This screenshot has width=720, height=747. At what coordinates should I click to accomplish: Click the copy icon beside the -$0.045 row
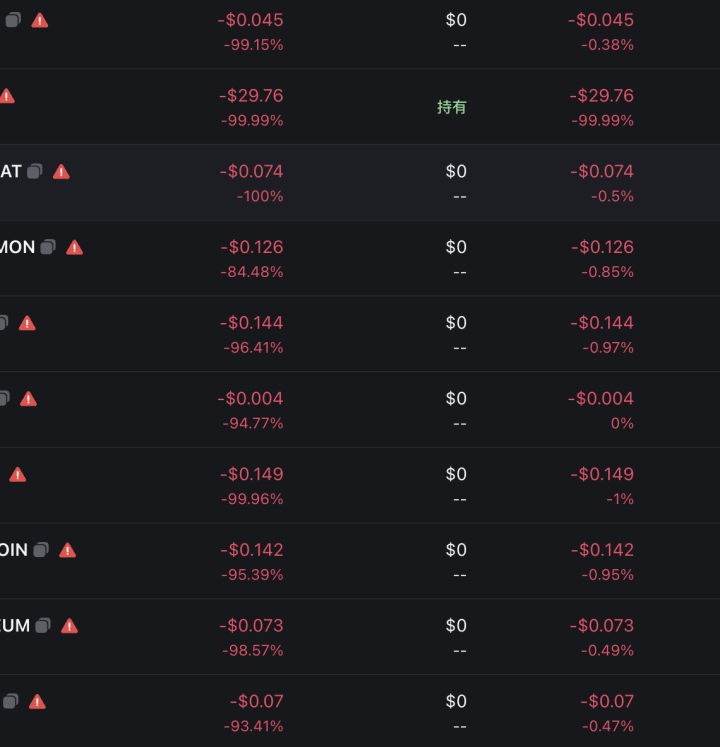tap(13, 20)
